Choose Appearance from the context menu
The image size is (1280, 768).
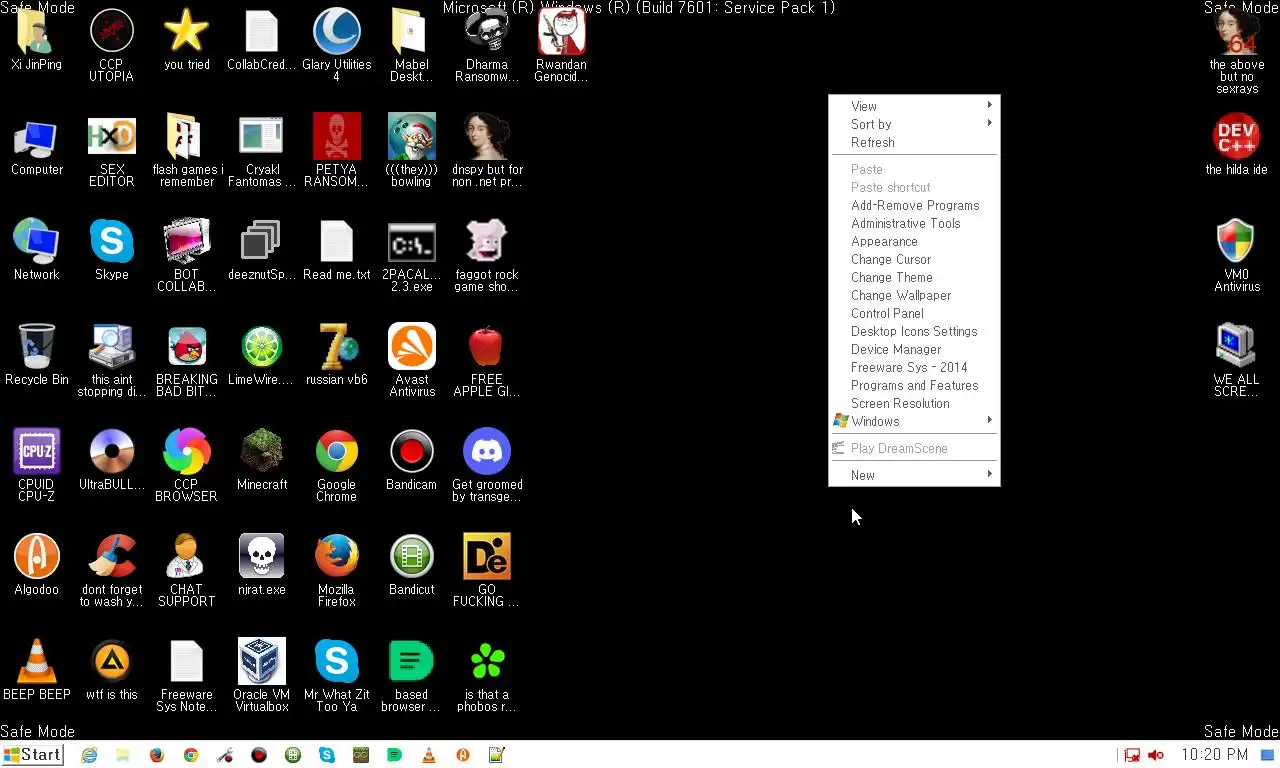pos(914,241)
